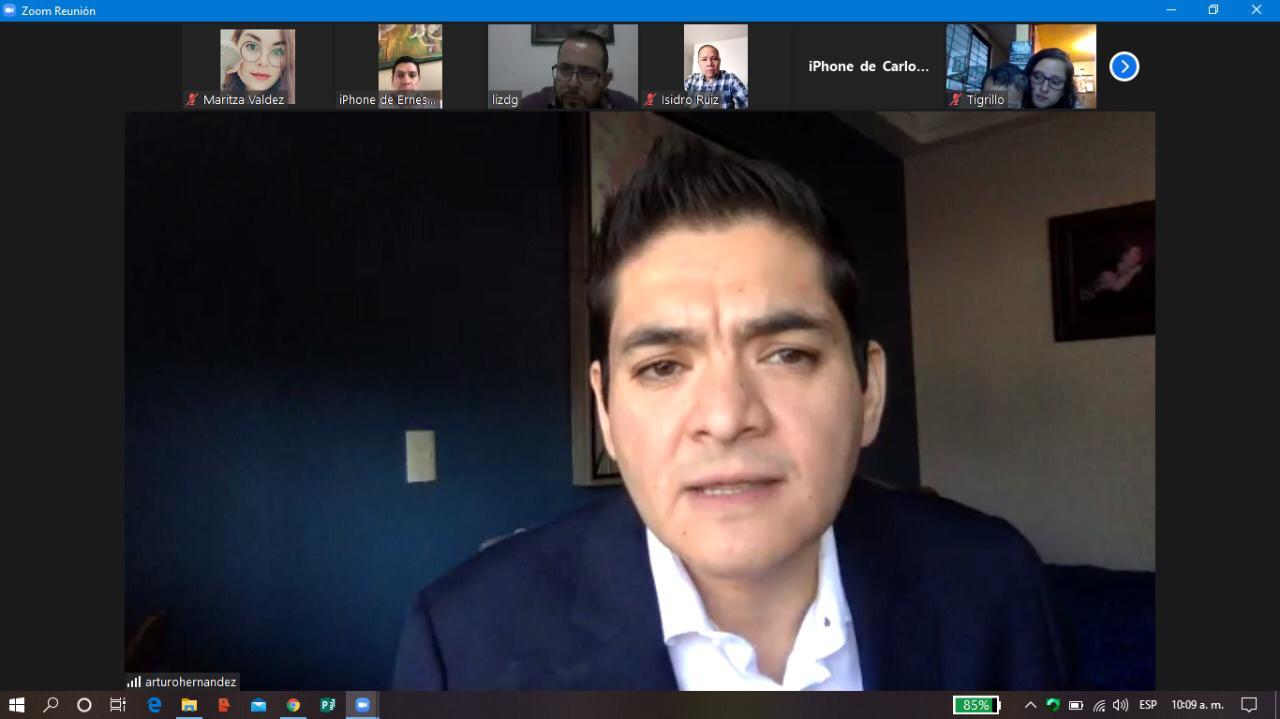This screenshot has height=719, width=1280.
Task: Click the 10:09 a. m. clock
Action: pos(1197,705)
